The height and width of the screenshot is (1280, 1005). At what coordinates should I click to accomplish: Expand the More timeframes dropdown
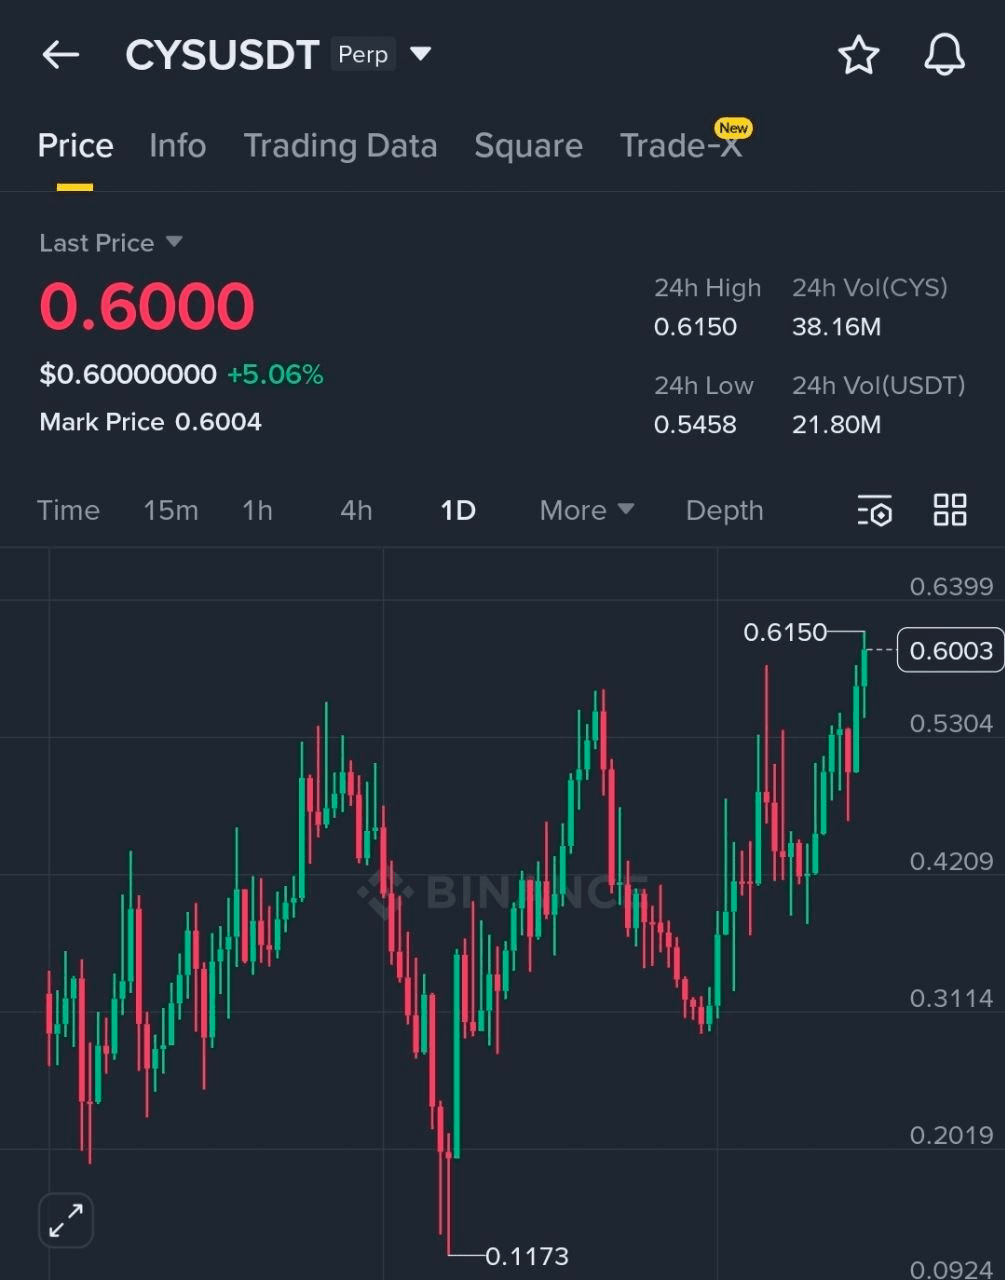pos(586,510)
